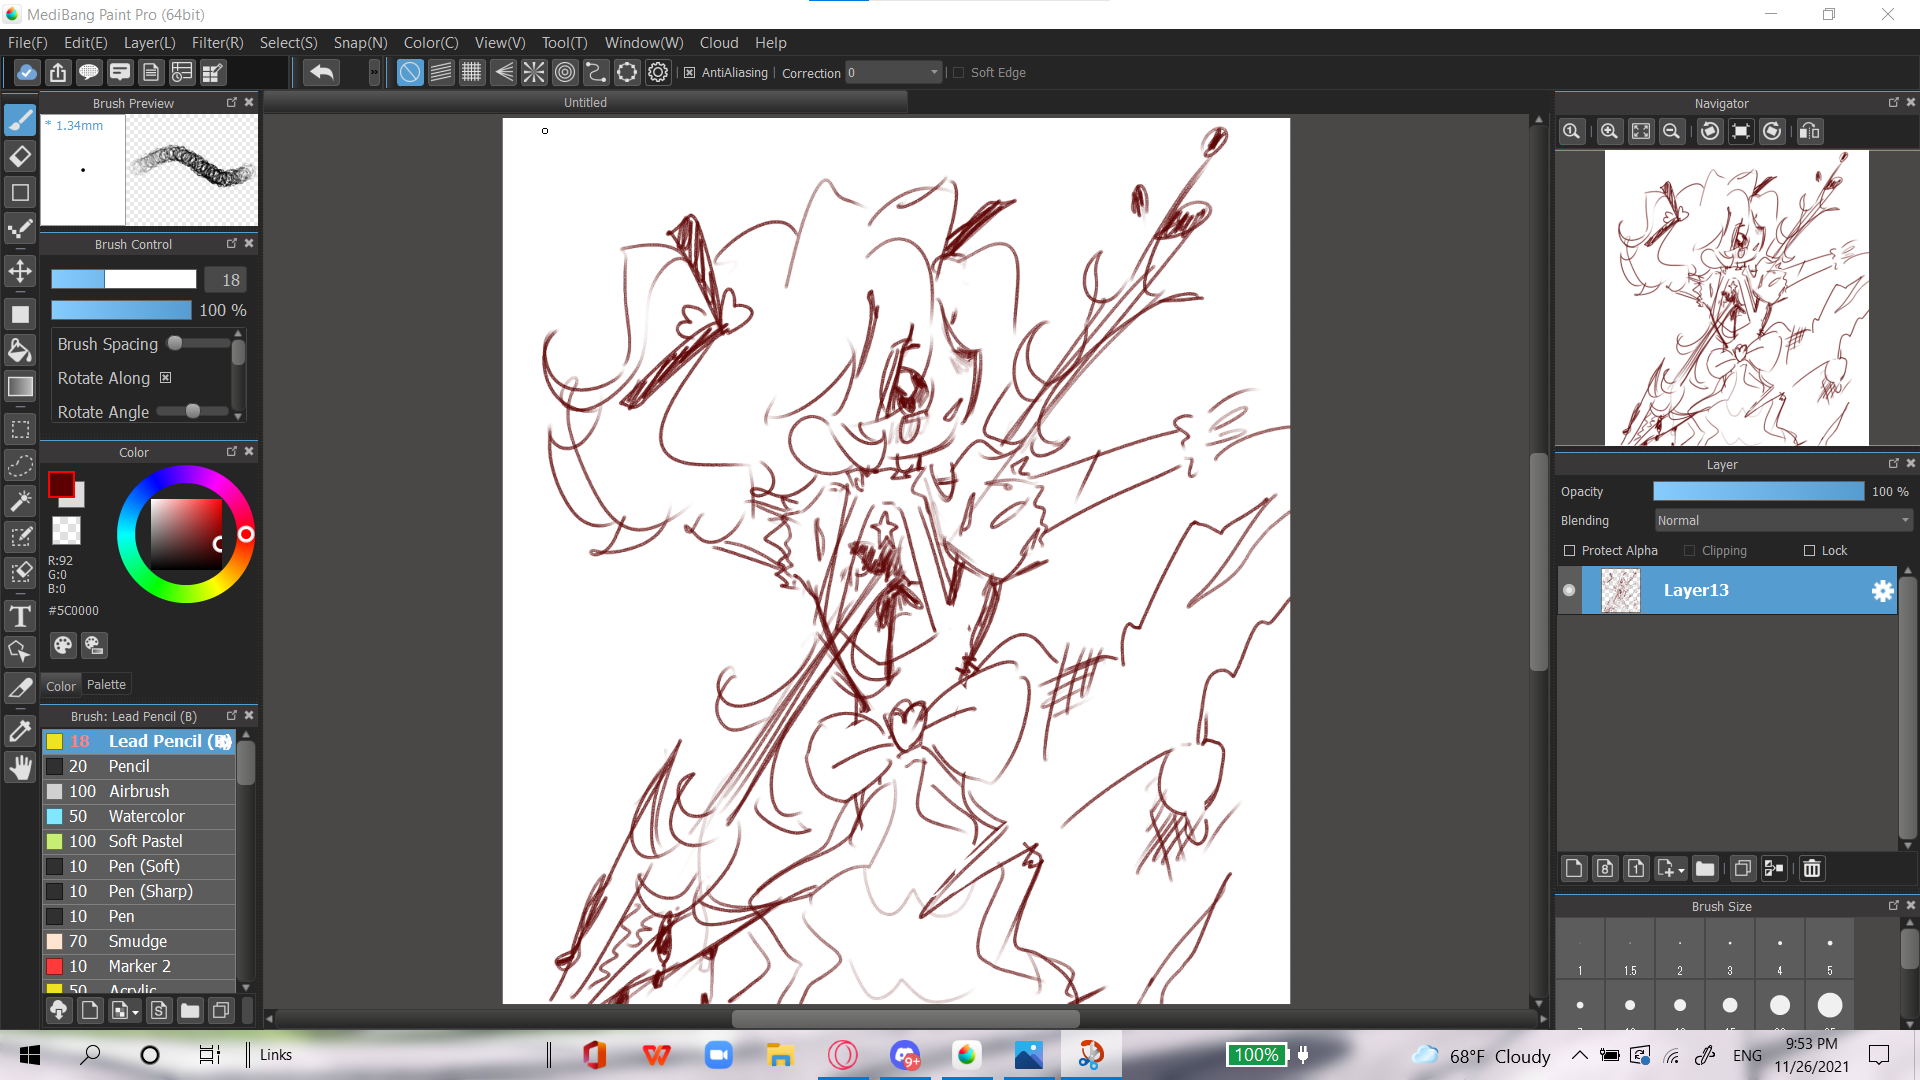Viewport: 1920px width, 1080px height.
Task: Adjust the brush size slider
Action: pyautogui.click(x=124, y=279)
